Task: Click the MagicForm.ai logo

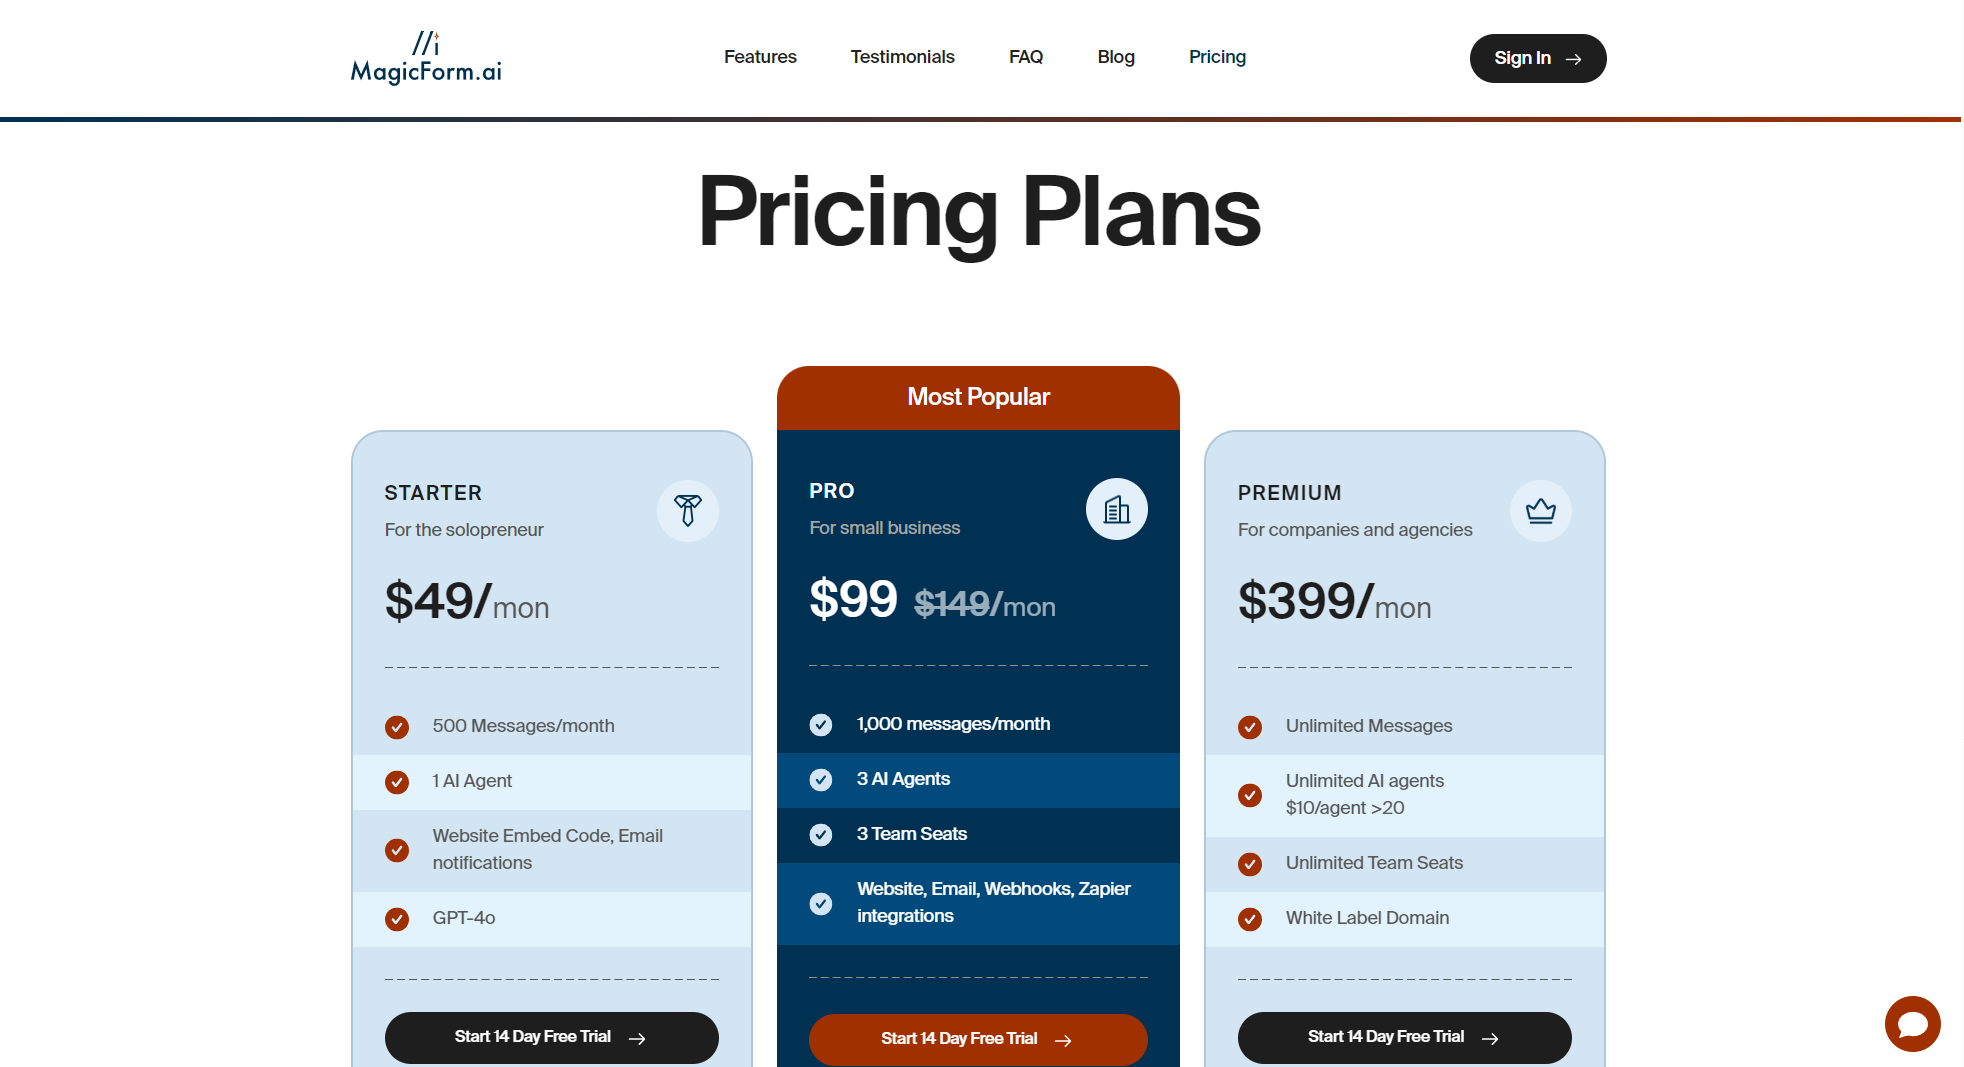Action: click(426, 58)
